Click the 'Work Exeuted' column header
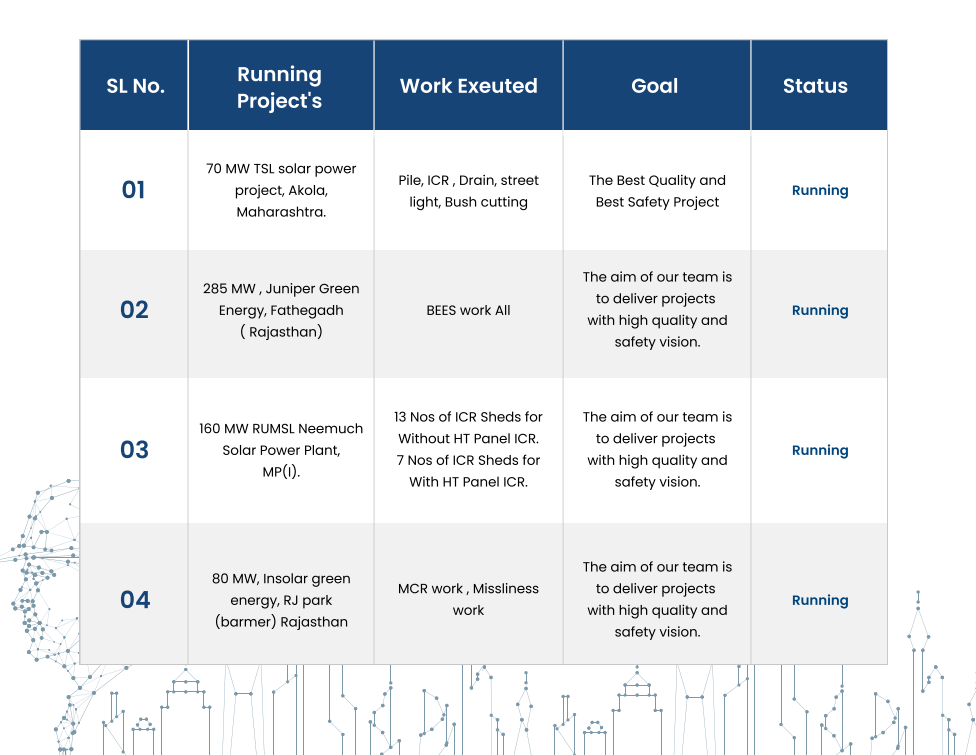The width and height of the screenshot is (976, 755). point(468,86)
